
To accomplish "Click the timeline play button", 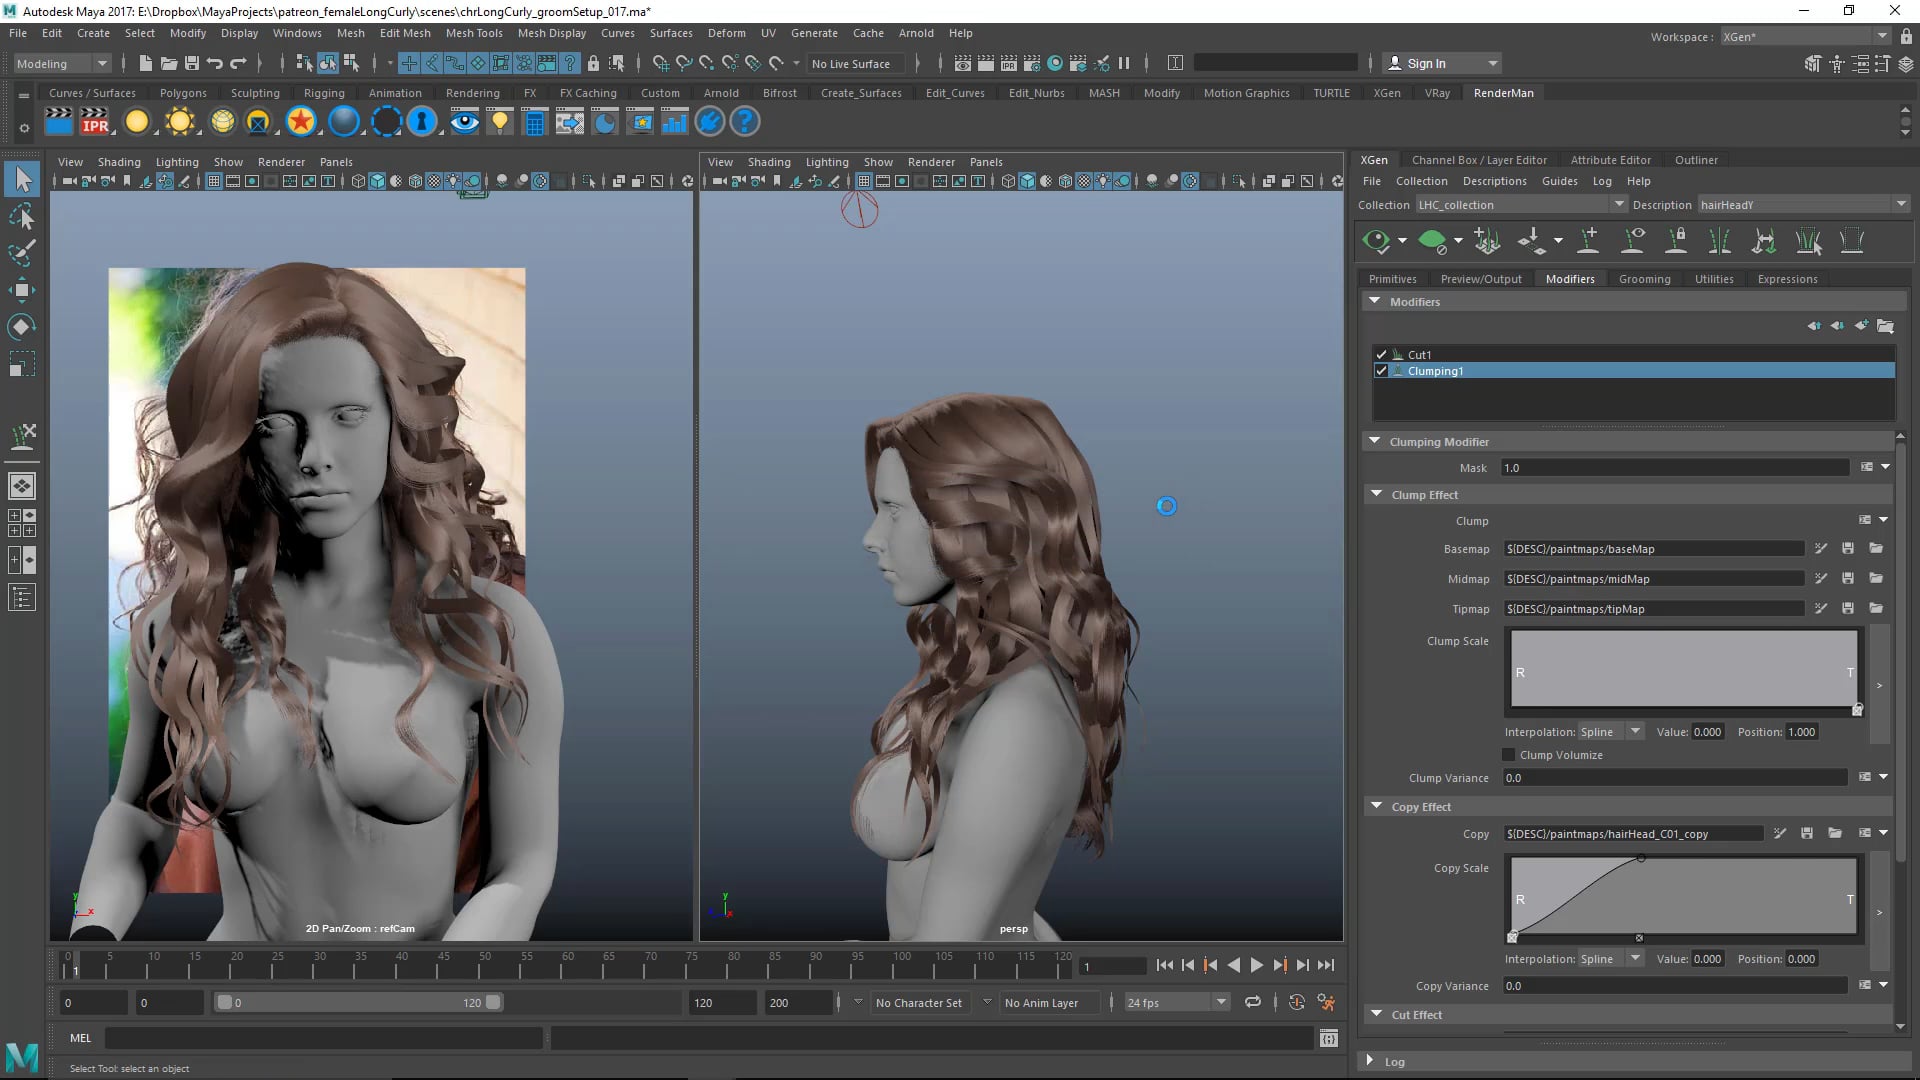I will tap(1256, 965).
